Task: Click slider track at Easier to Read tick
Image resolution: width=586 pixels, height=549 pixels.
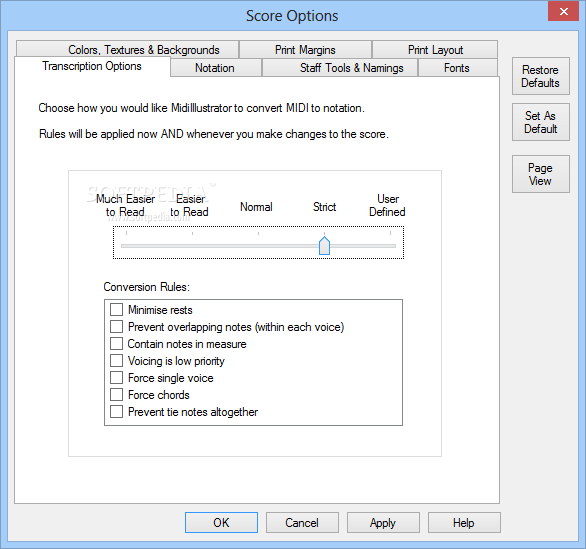Action: (192, 246)
